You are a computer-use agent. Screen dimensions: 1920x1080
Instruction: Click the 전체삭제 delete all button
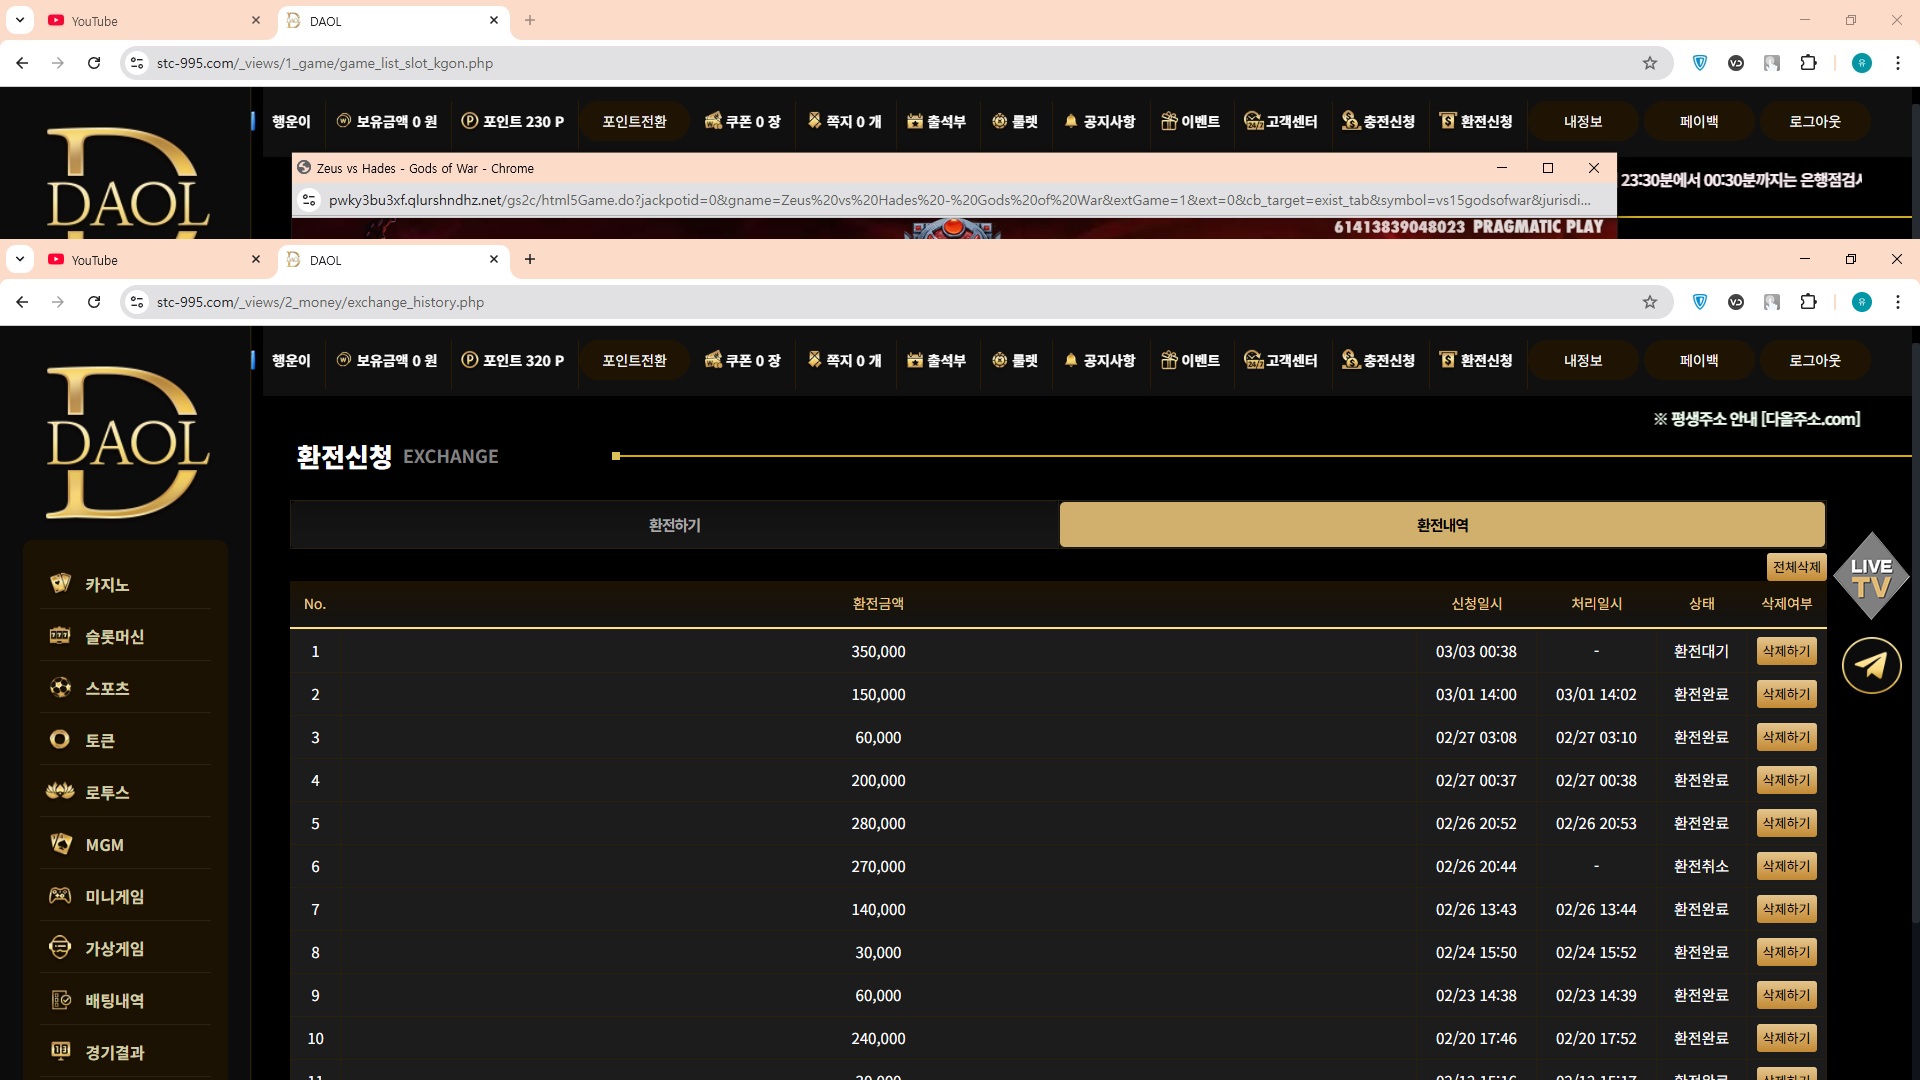tap(1796, 567)
